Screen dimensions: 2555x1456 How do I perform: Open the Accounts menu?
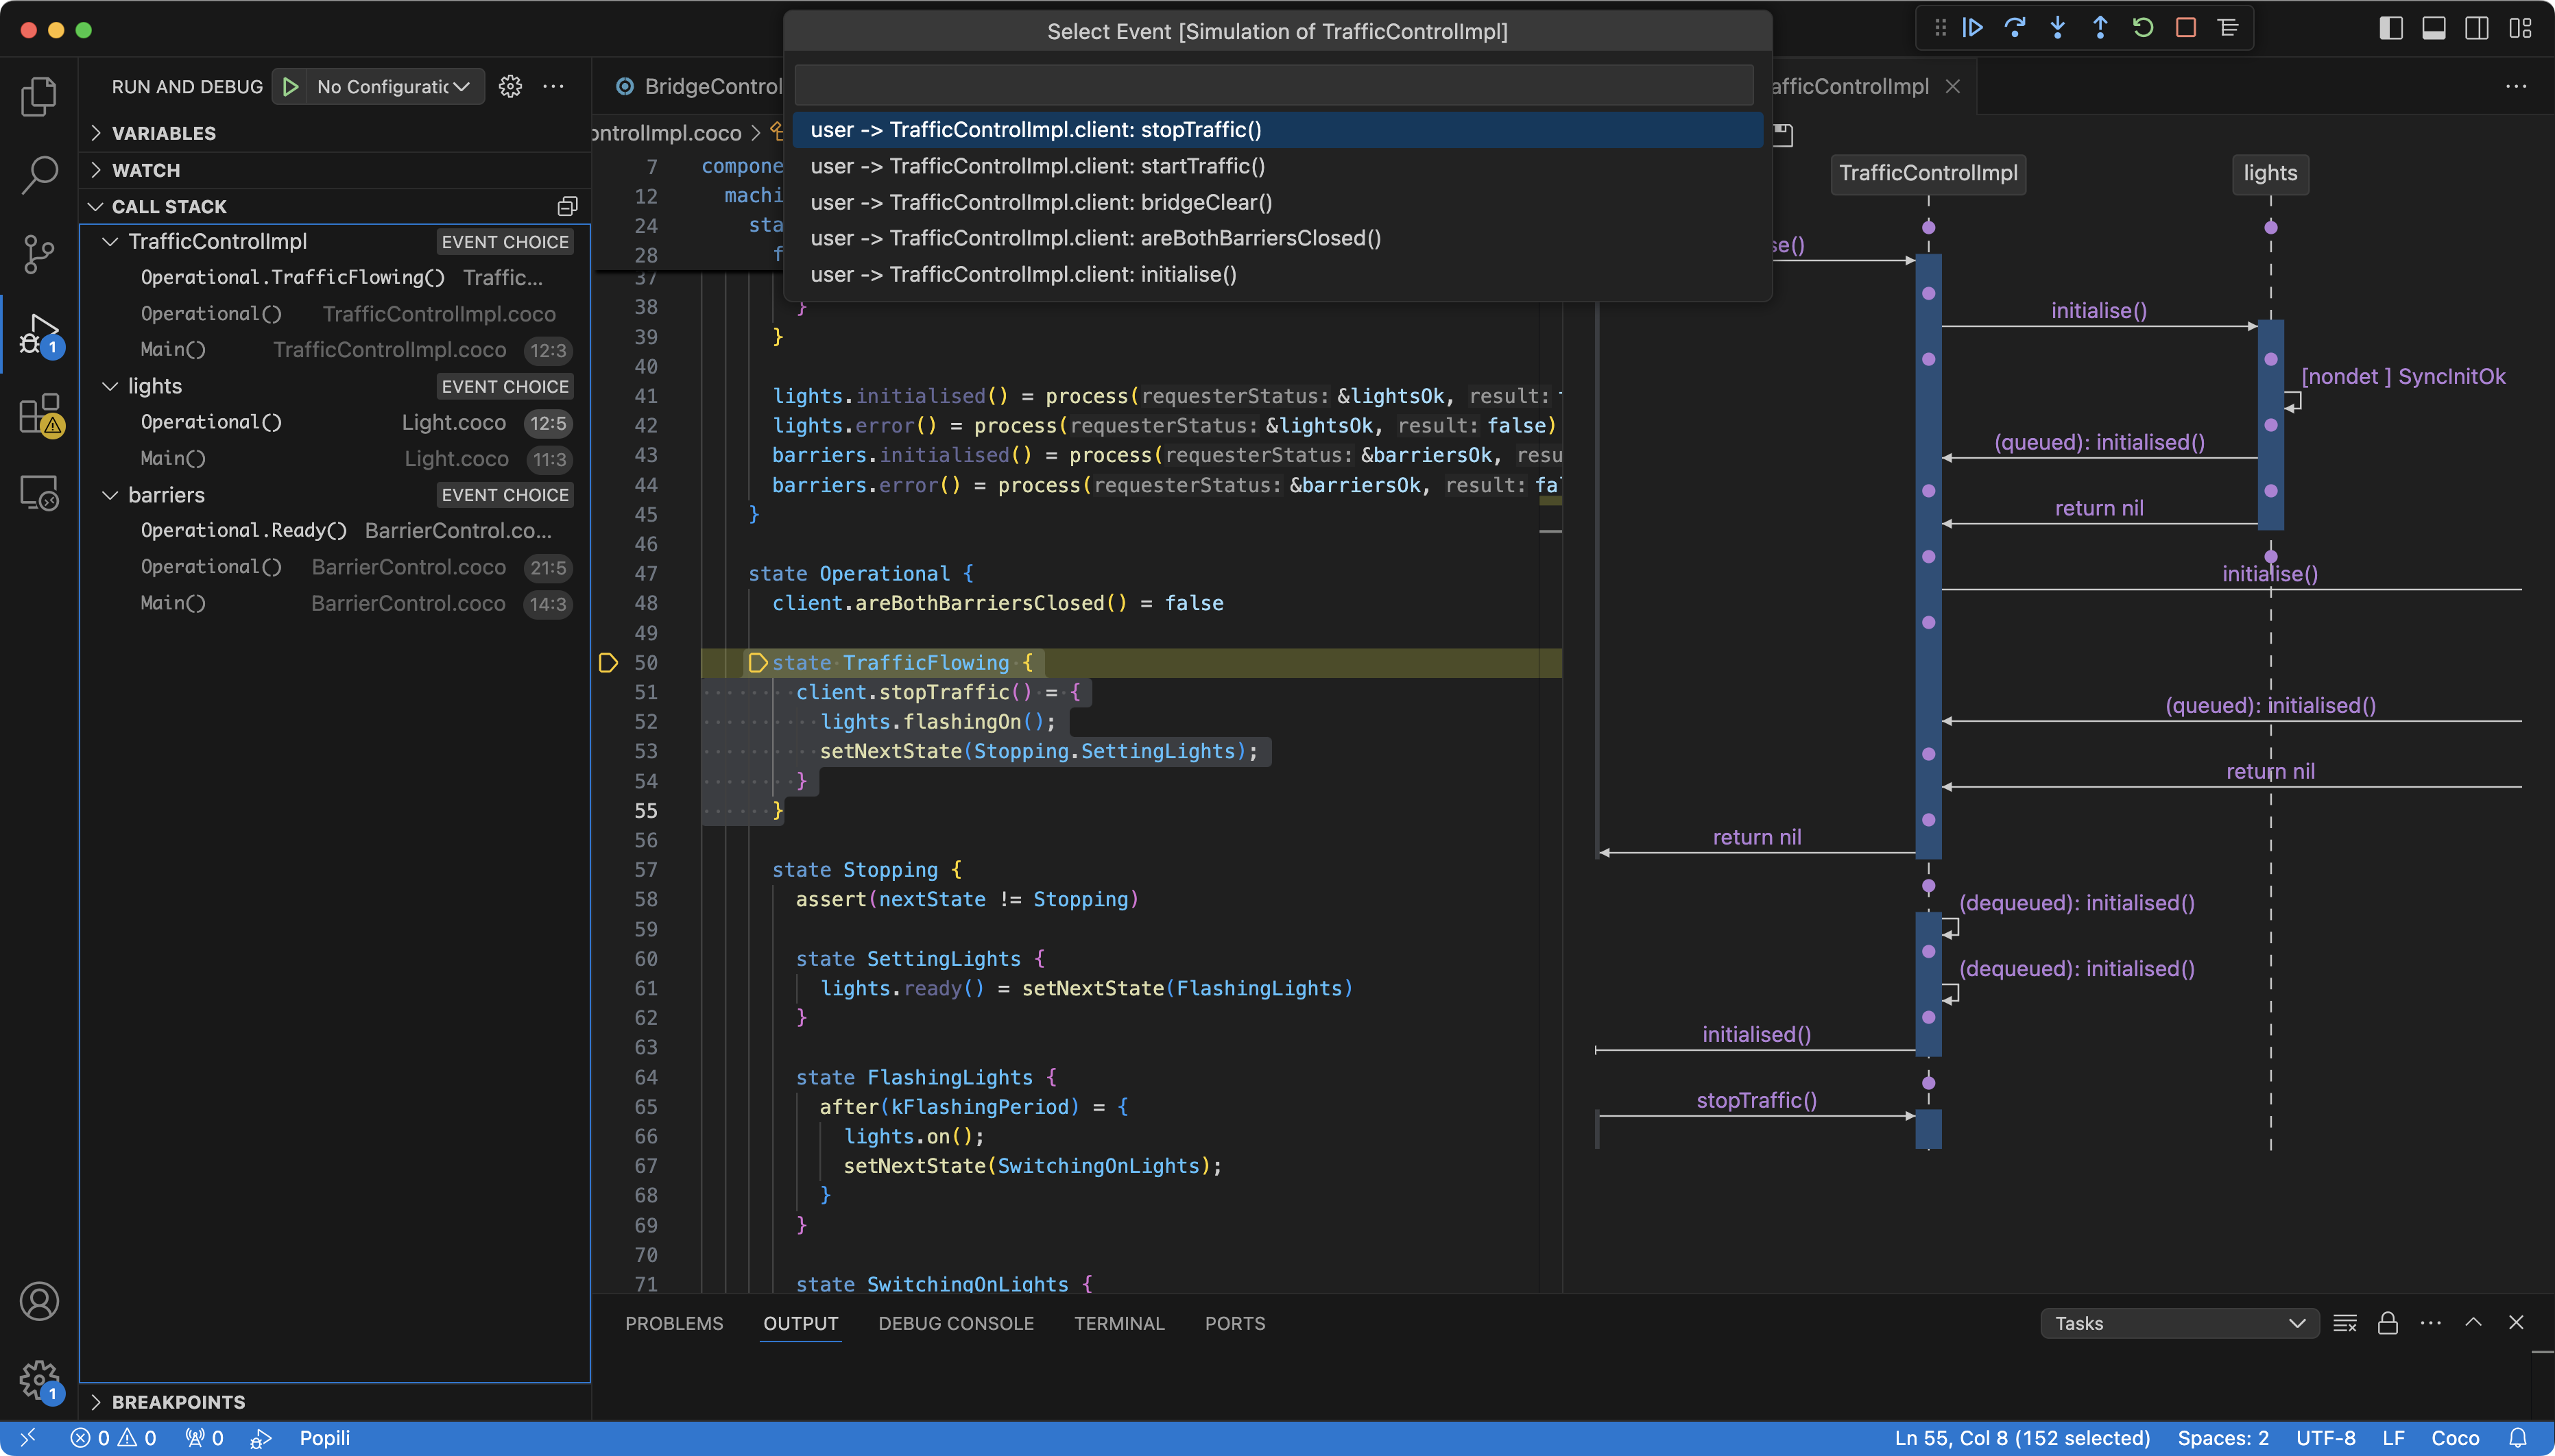point(39,1301)
